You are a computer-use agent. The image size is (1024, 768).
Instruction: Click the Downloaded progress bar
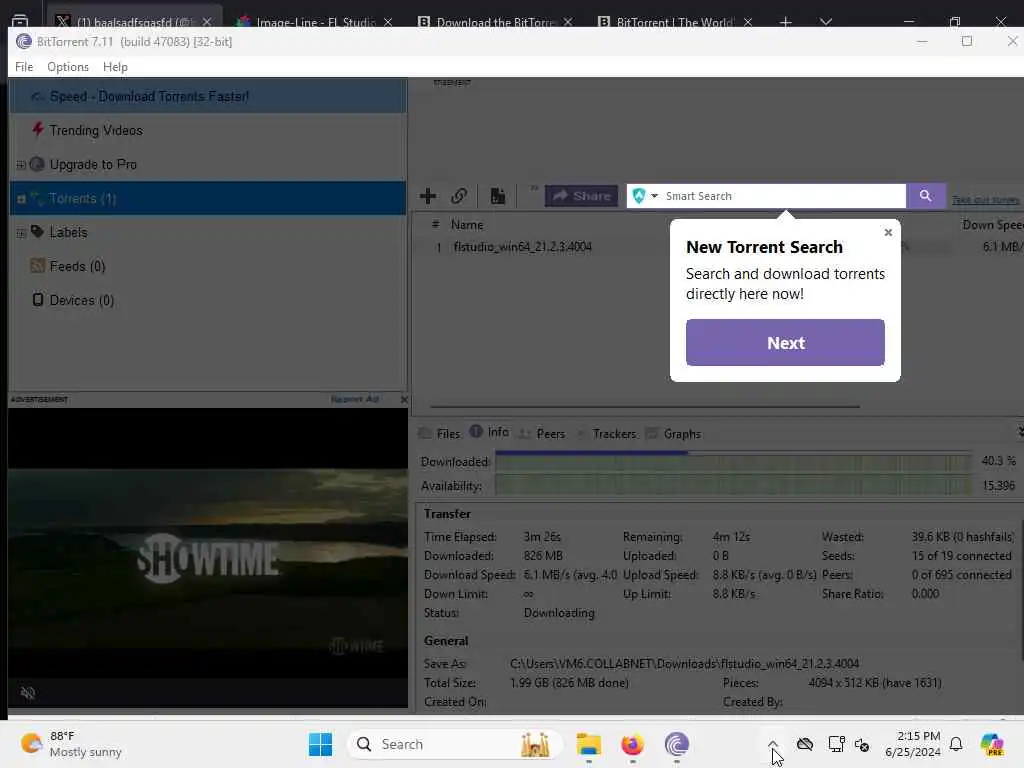pos(733,462)
